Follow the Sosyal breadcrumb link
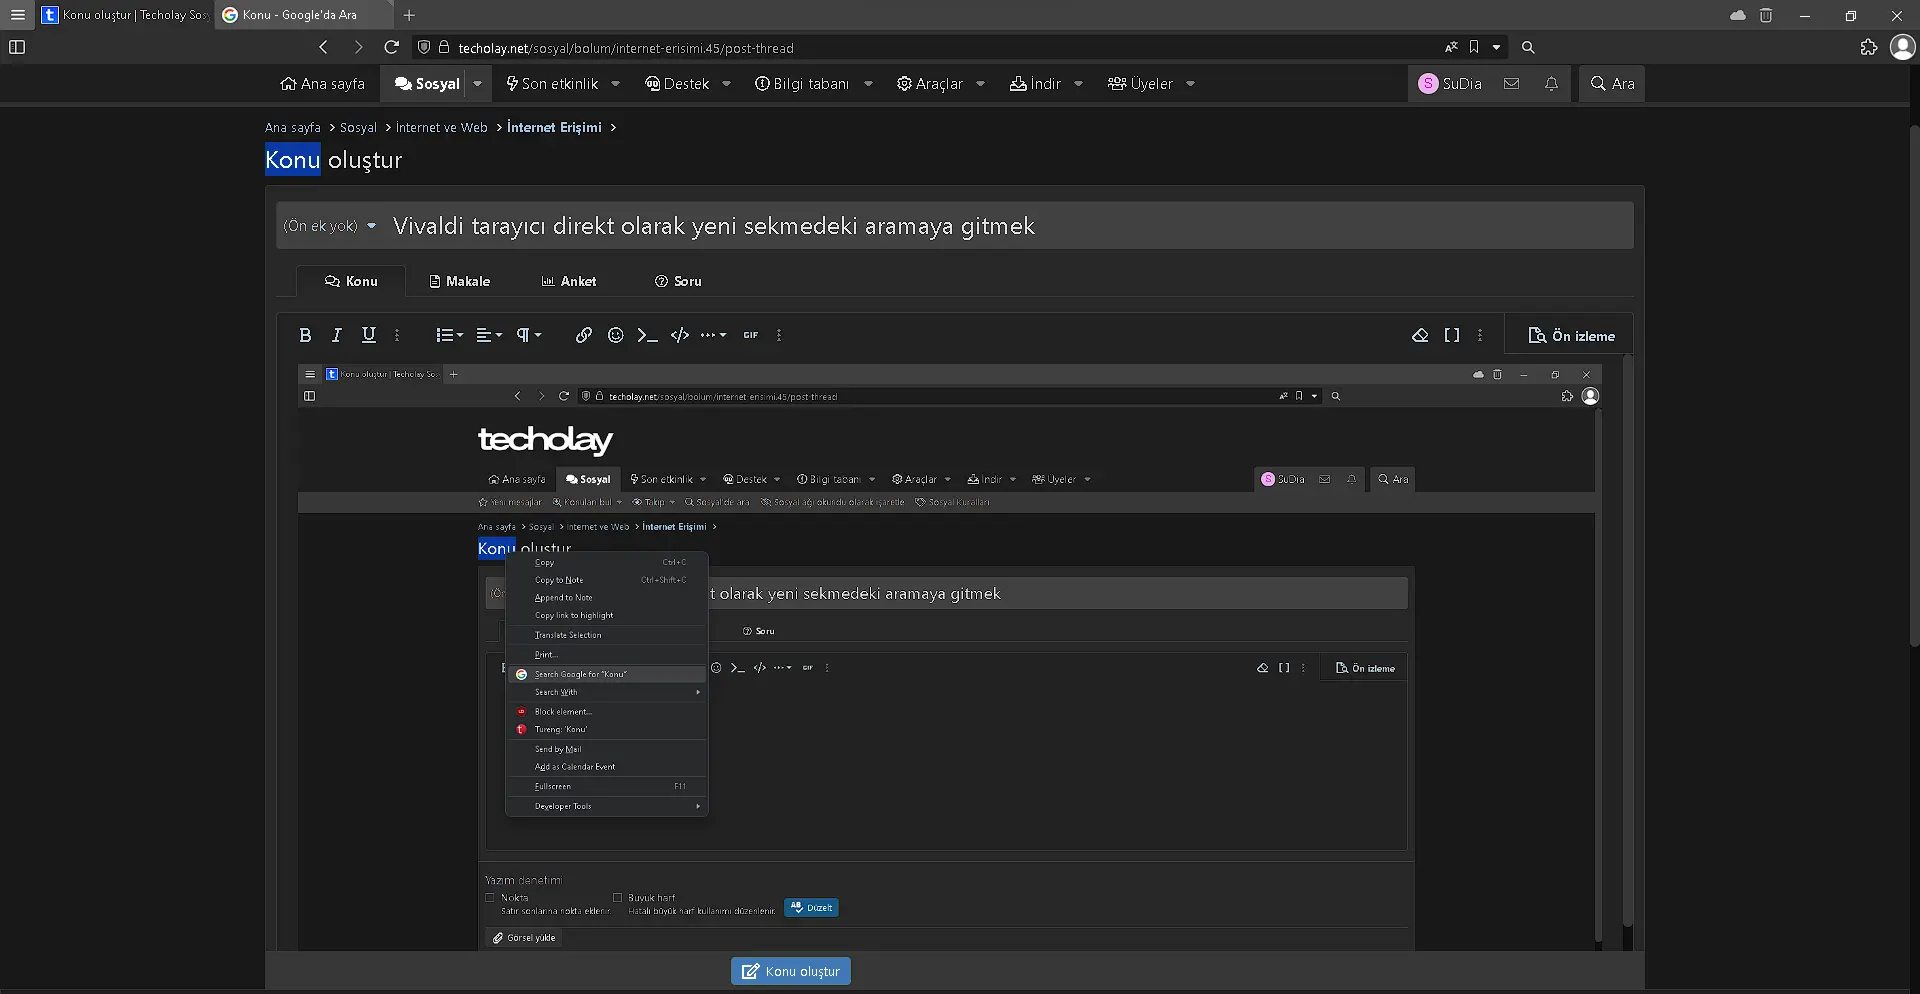 [x=358, y=127]
